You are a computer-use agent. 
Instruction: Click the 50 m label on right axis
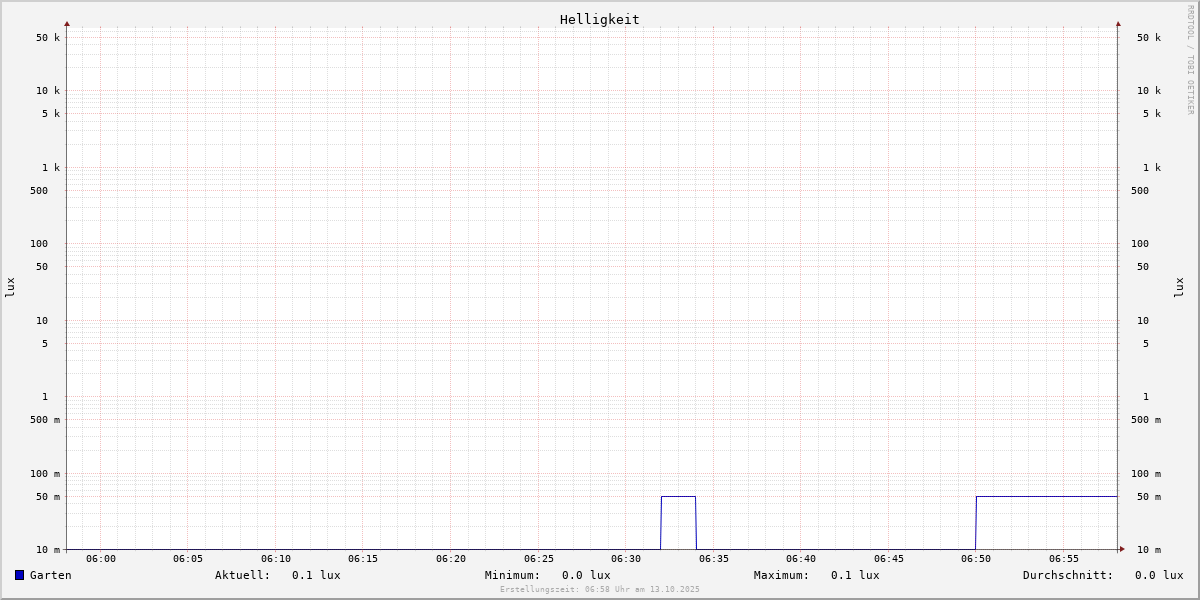[1149, 497]
